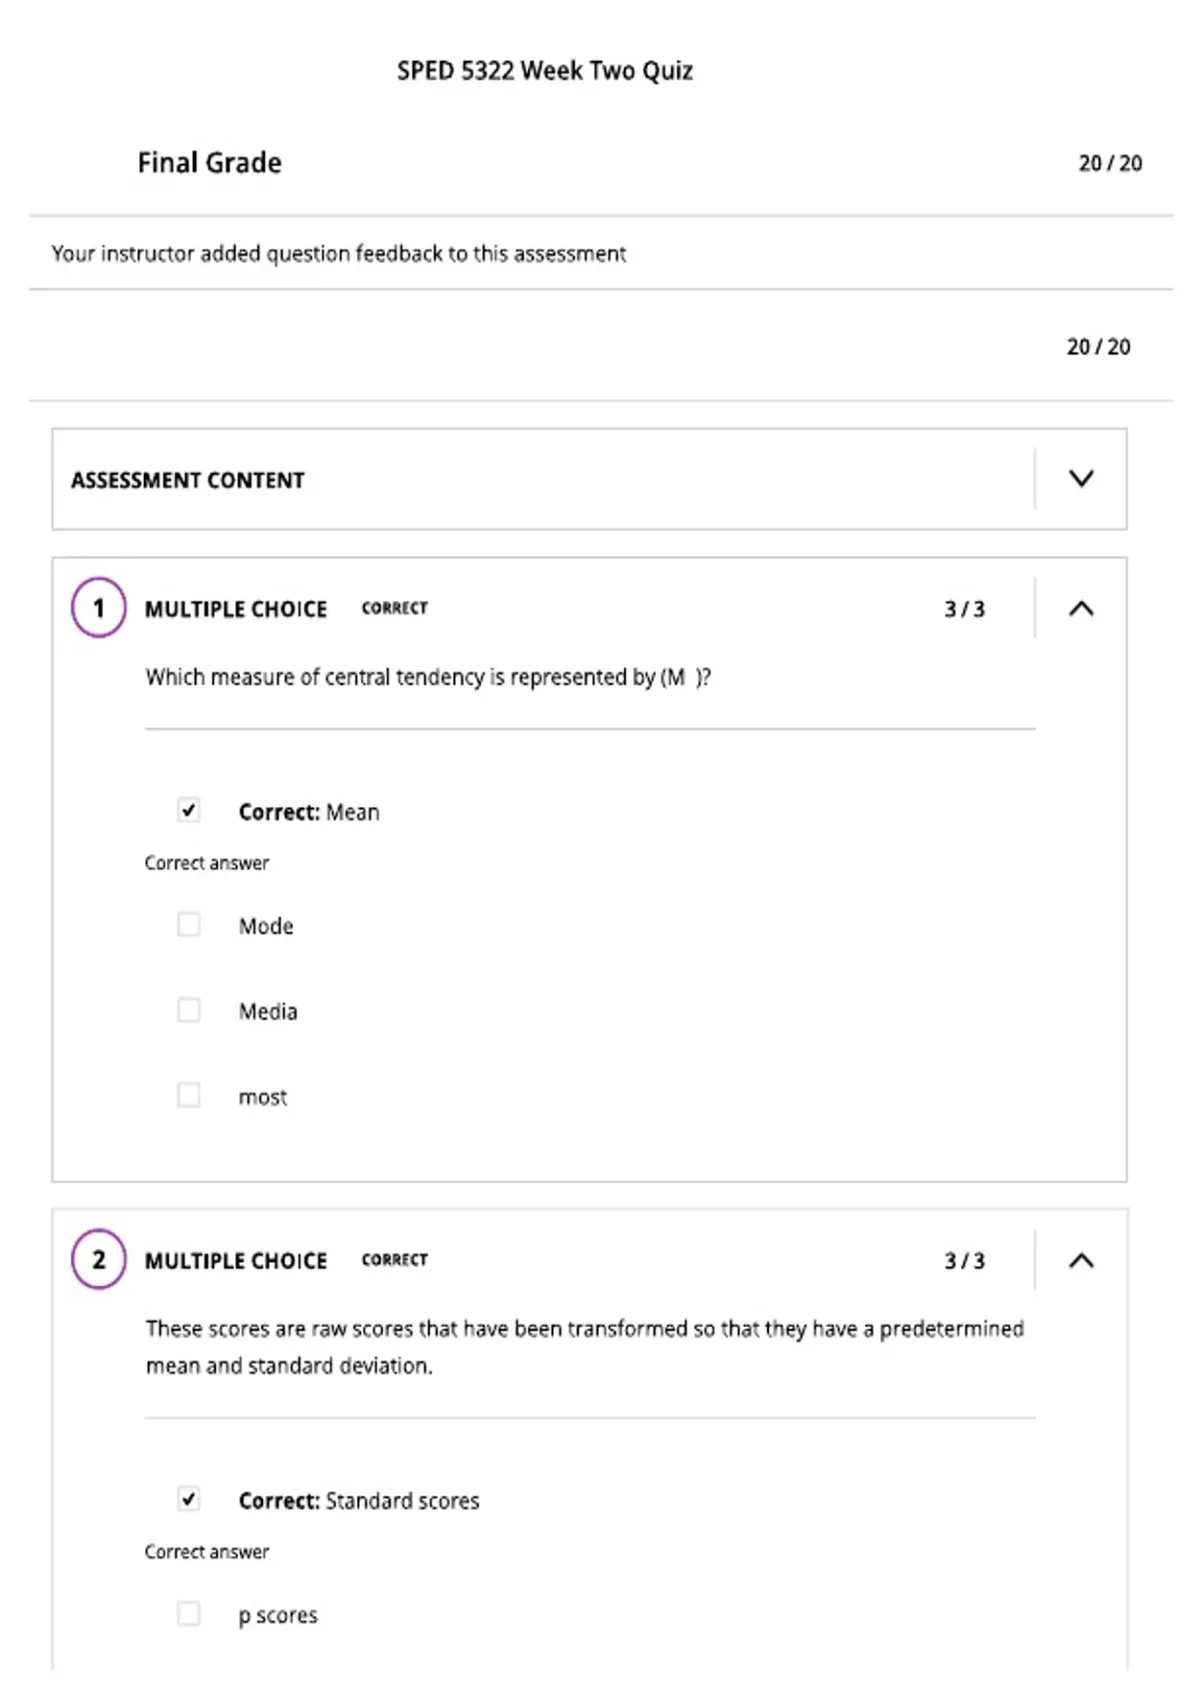Viewport: 1200px width, 1700px height.
Task: Expand the Assessment Content chevron
Action: click(1081, 478)
